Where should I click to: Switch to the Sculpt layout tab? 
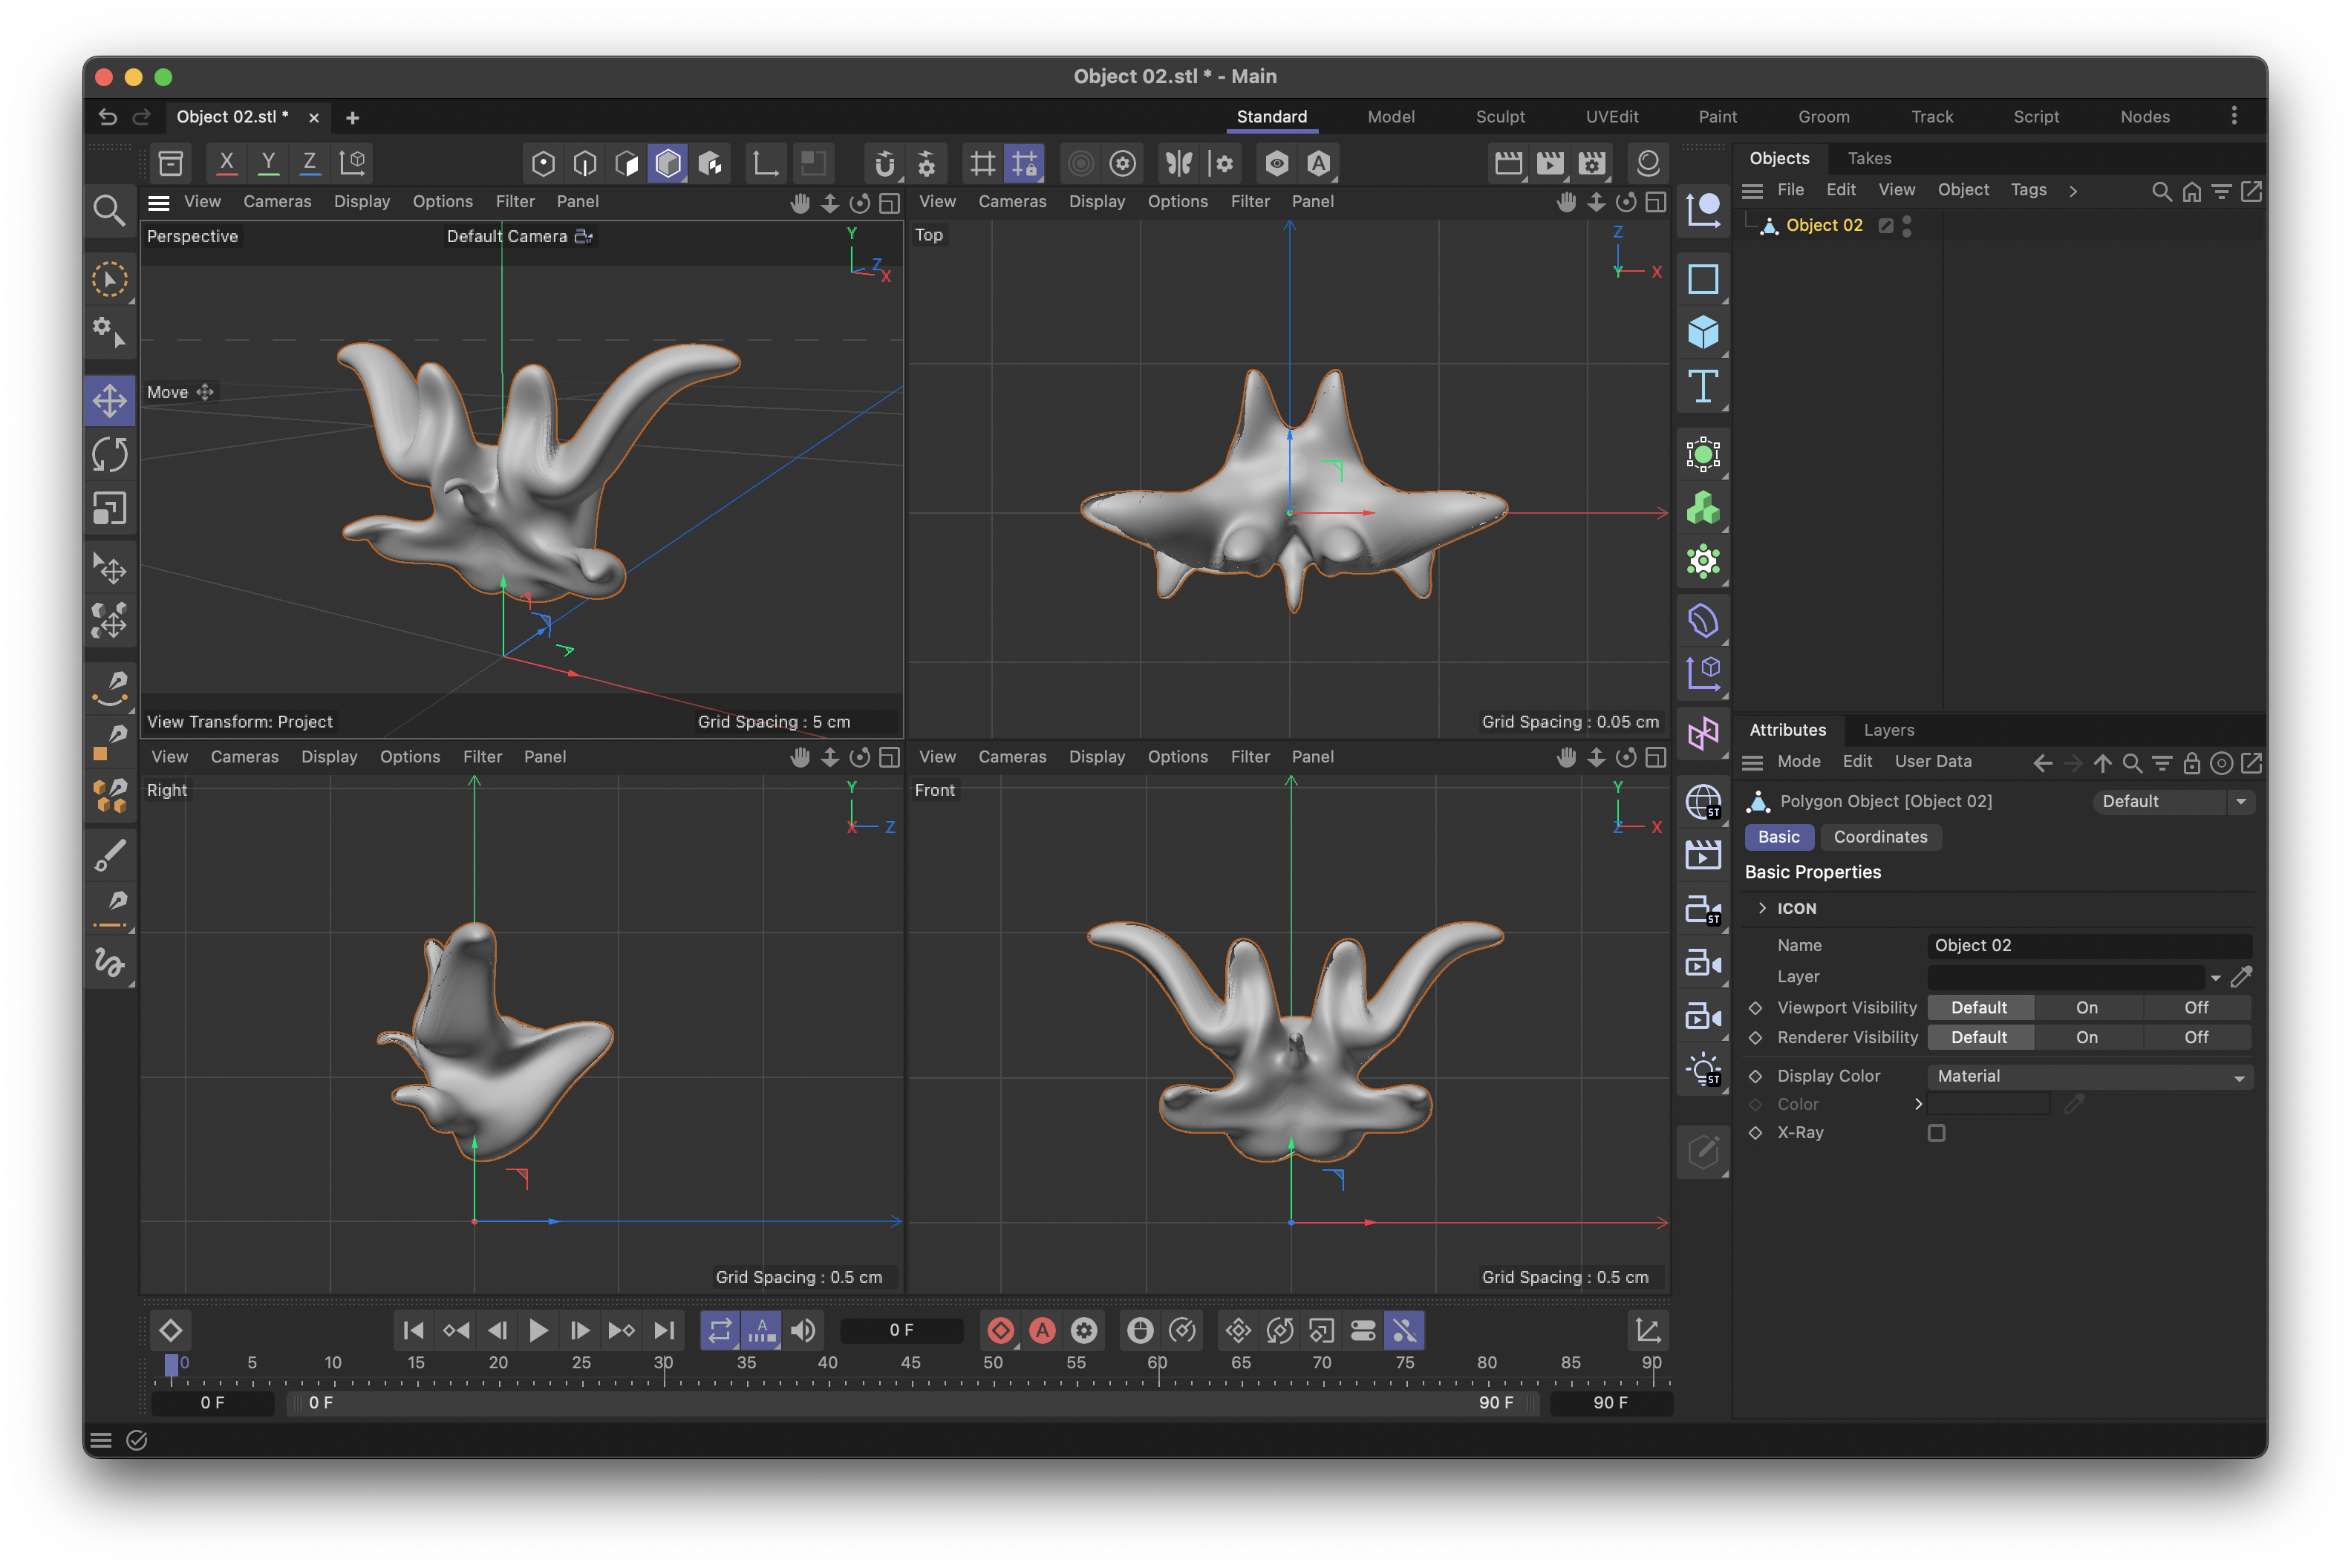[x=1499, y=117]
